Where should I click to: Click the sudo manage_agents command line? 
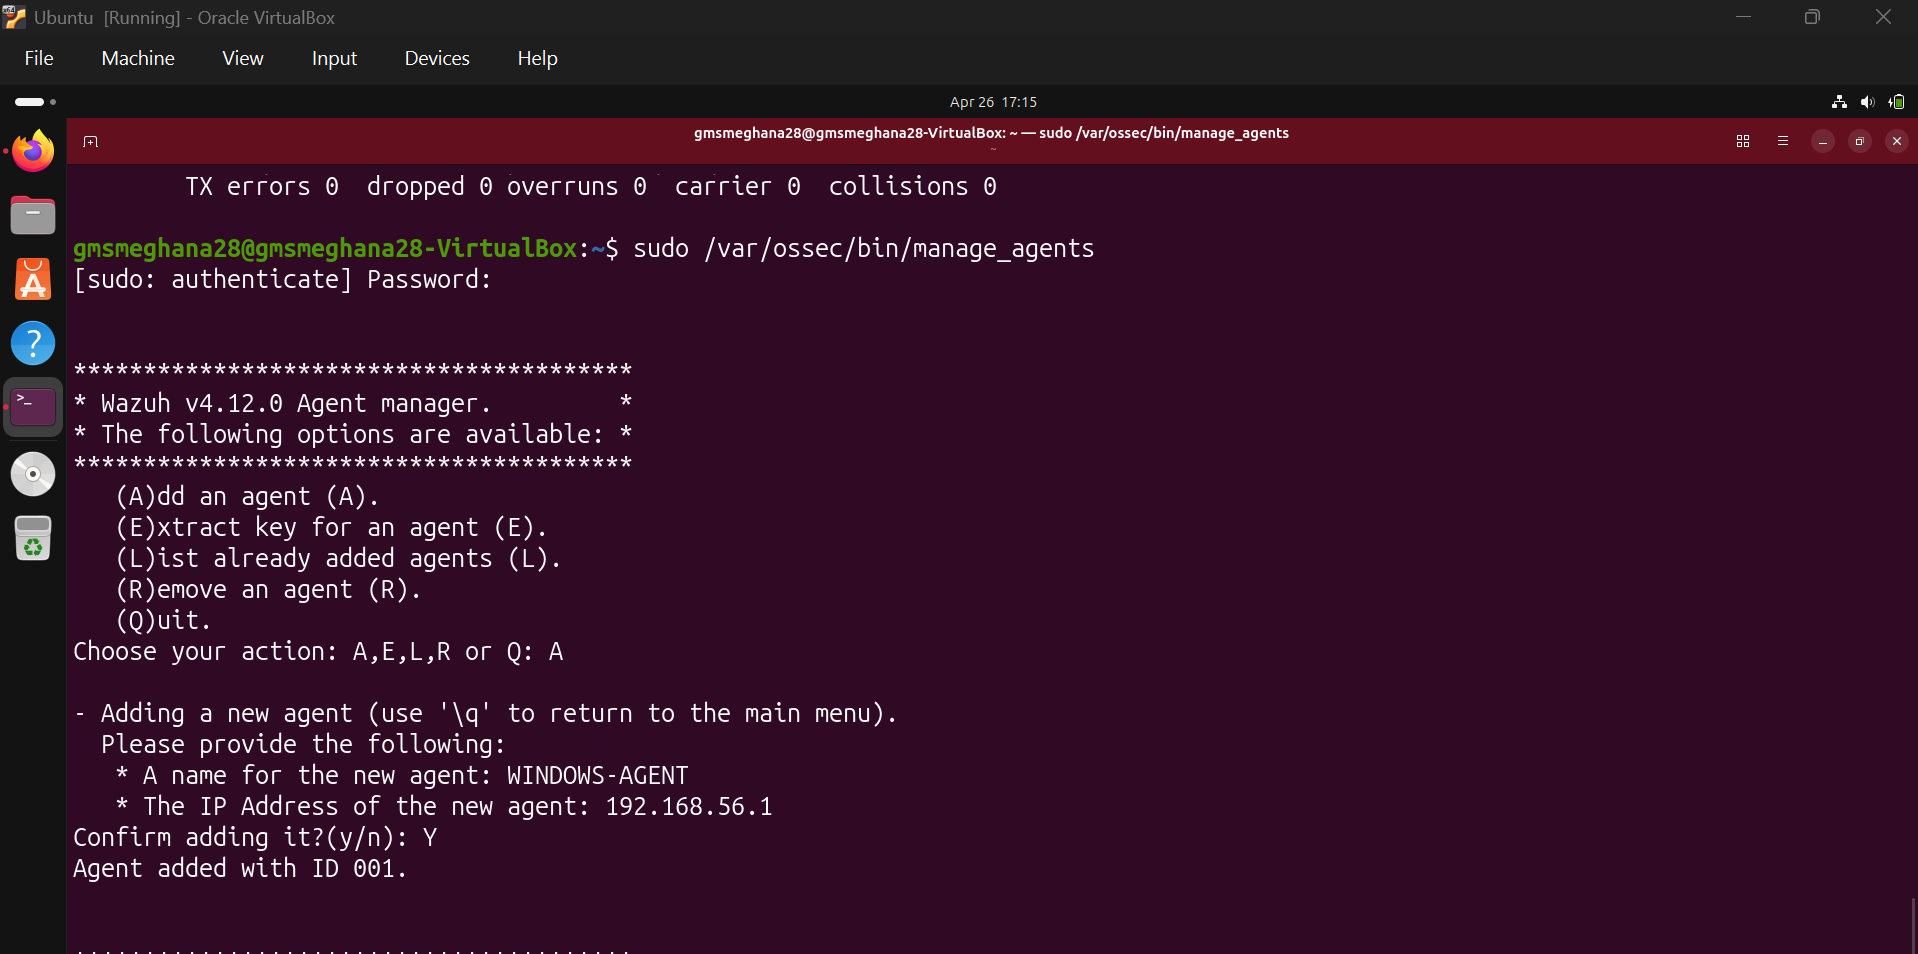tap(583, 248)
